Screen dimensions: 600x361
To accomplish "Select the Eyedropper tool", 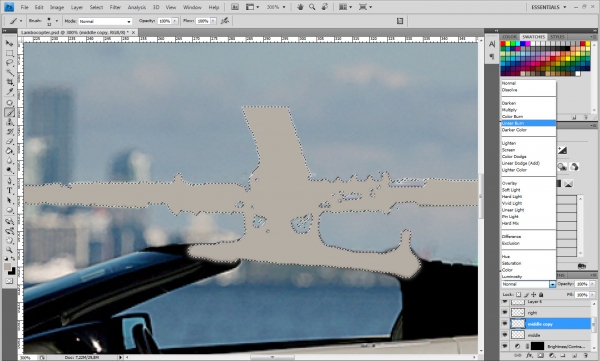I will 9,92.
